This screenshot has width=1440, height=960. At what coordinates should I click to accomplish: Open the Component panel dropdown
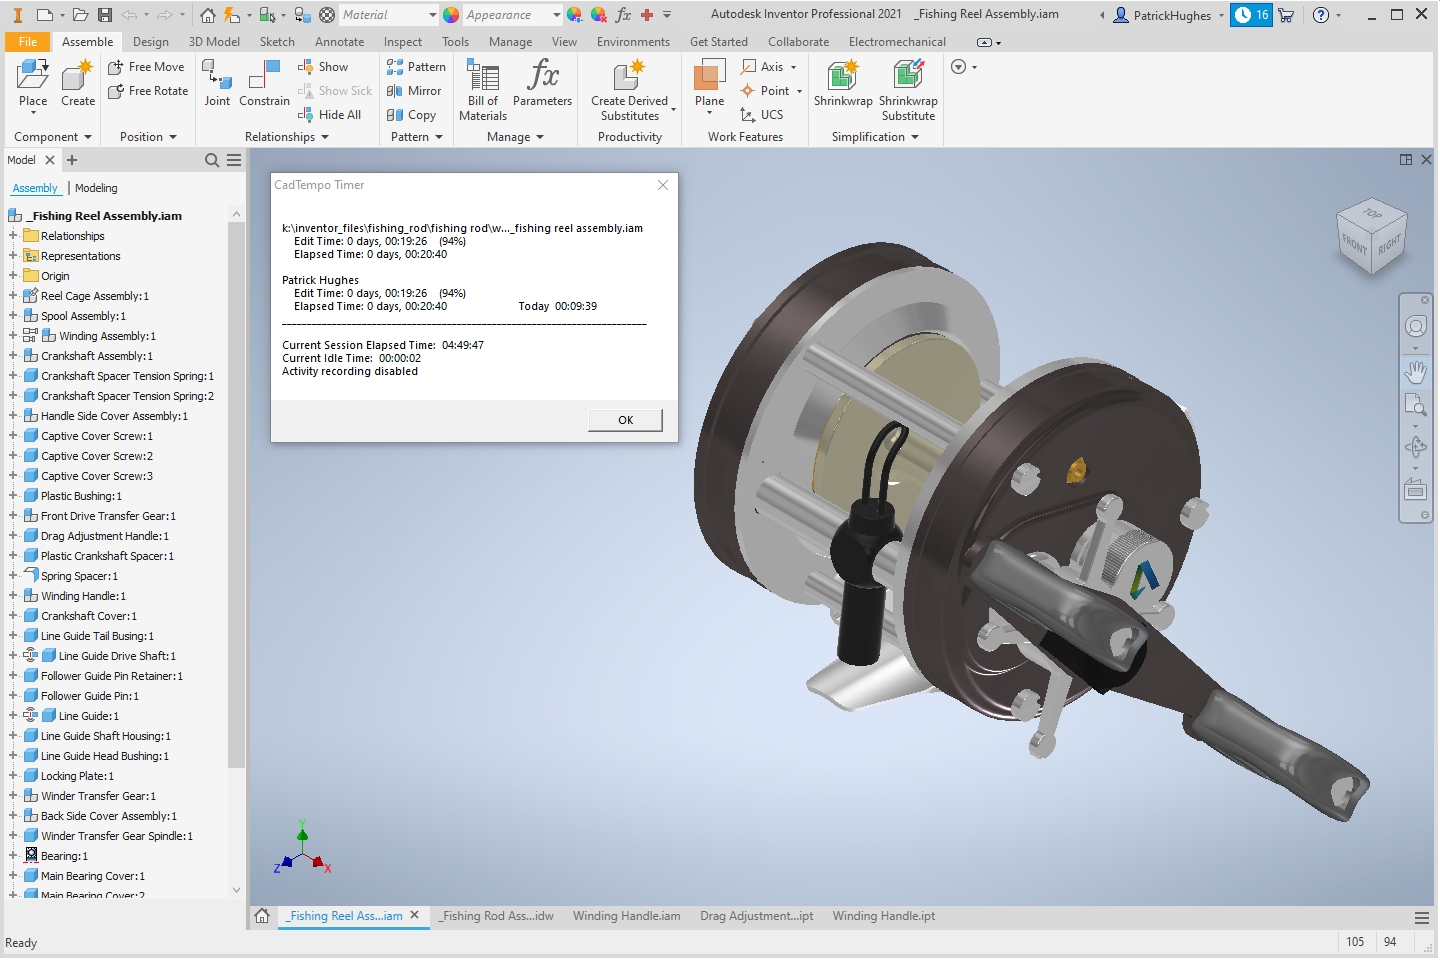pyautogui.click(x=53, y=137)
